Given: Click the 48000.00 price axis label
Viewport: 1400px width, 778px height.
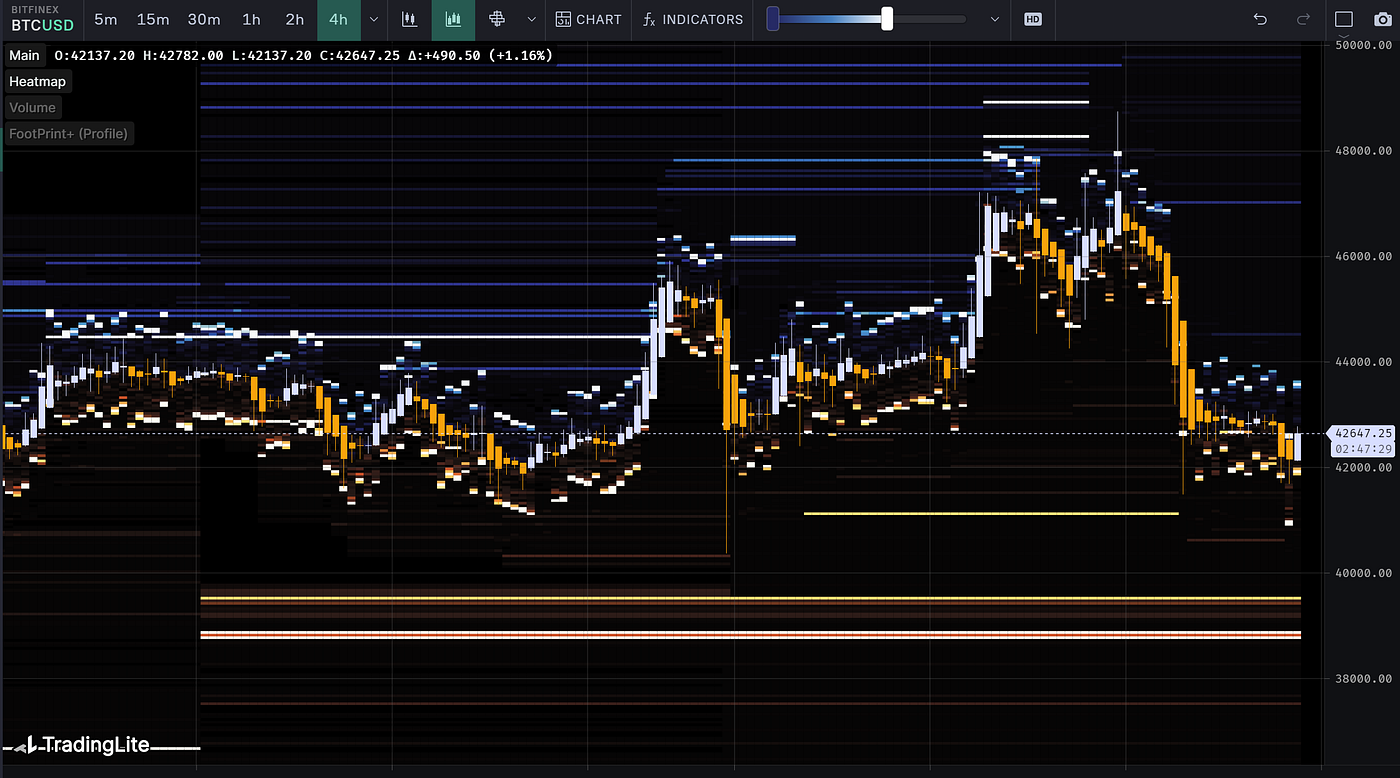Looking at the screenshot, I should (x=1364, y=151).
